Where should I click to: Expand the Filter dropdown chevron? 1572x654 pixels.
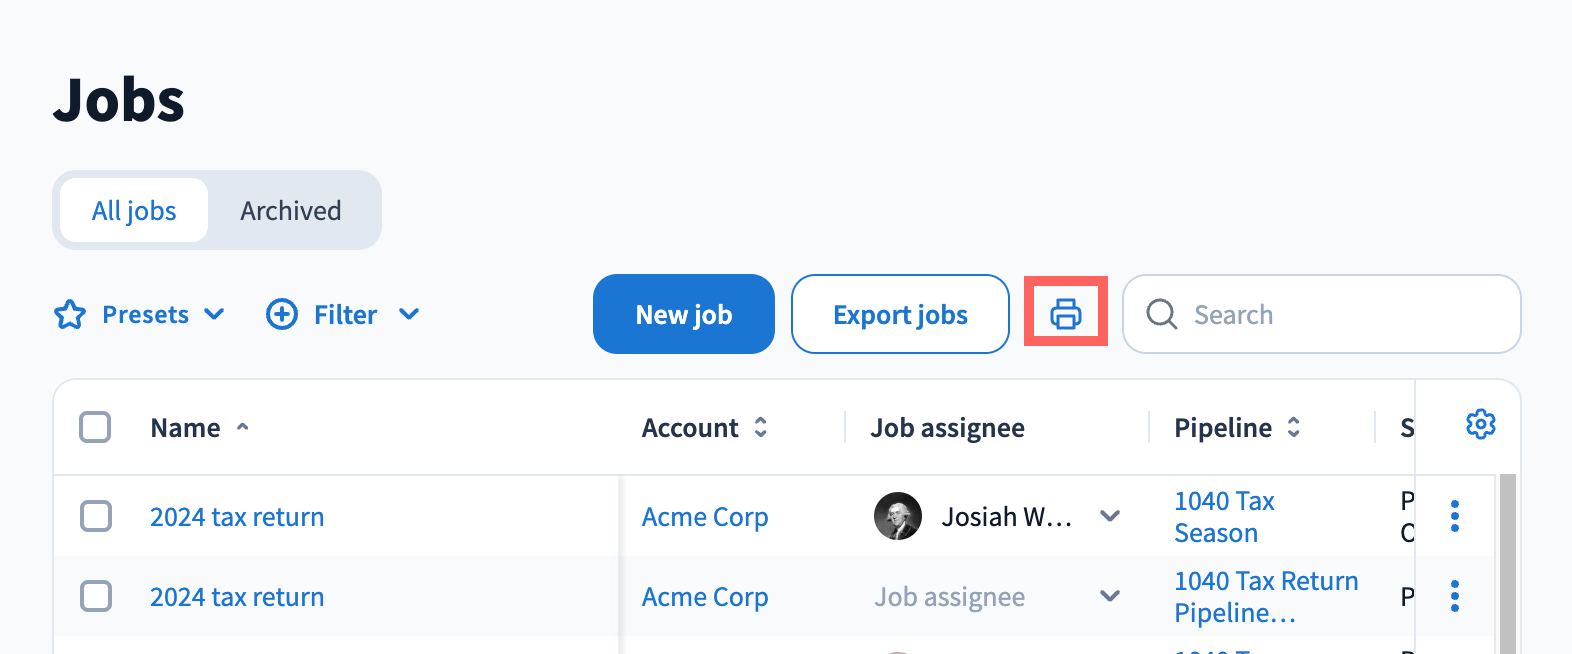point(408,314)
